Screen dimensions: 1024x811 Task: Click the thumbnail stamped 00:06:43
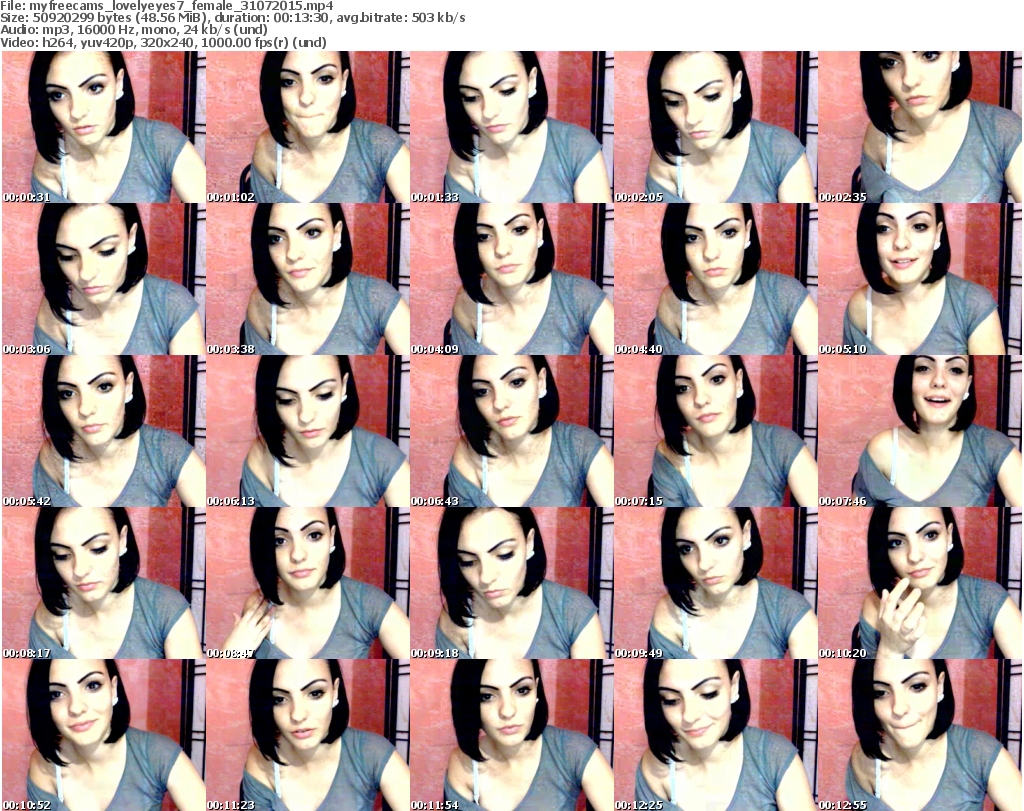[511, 431]
